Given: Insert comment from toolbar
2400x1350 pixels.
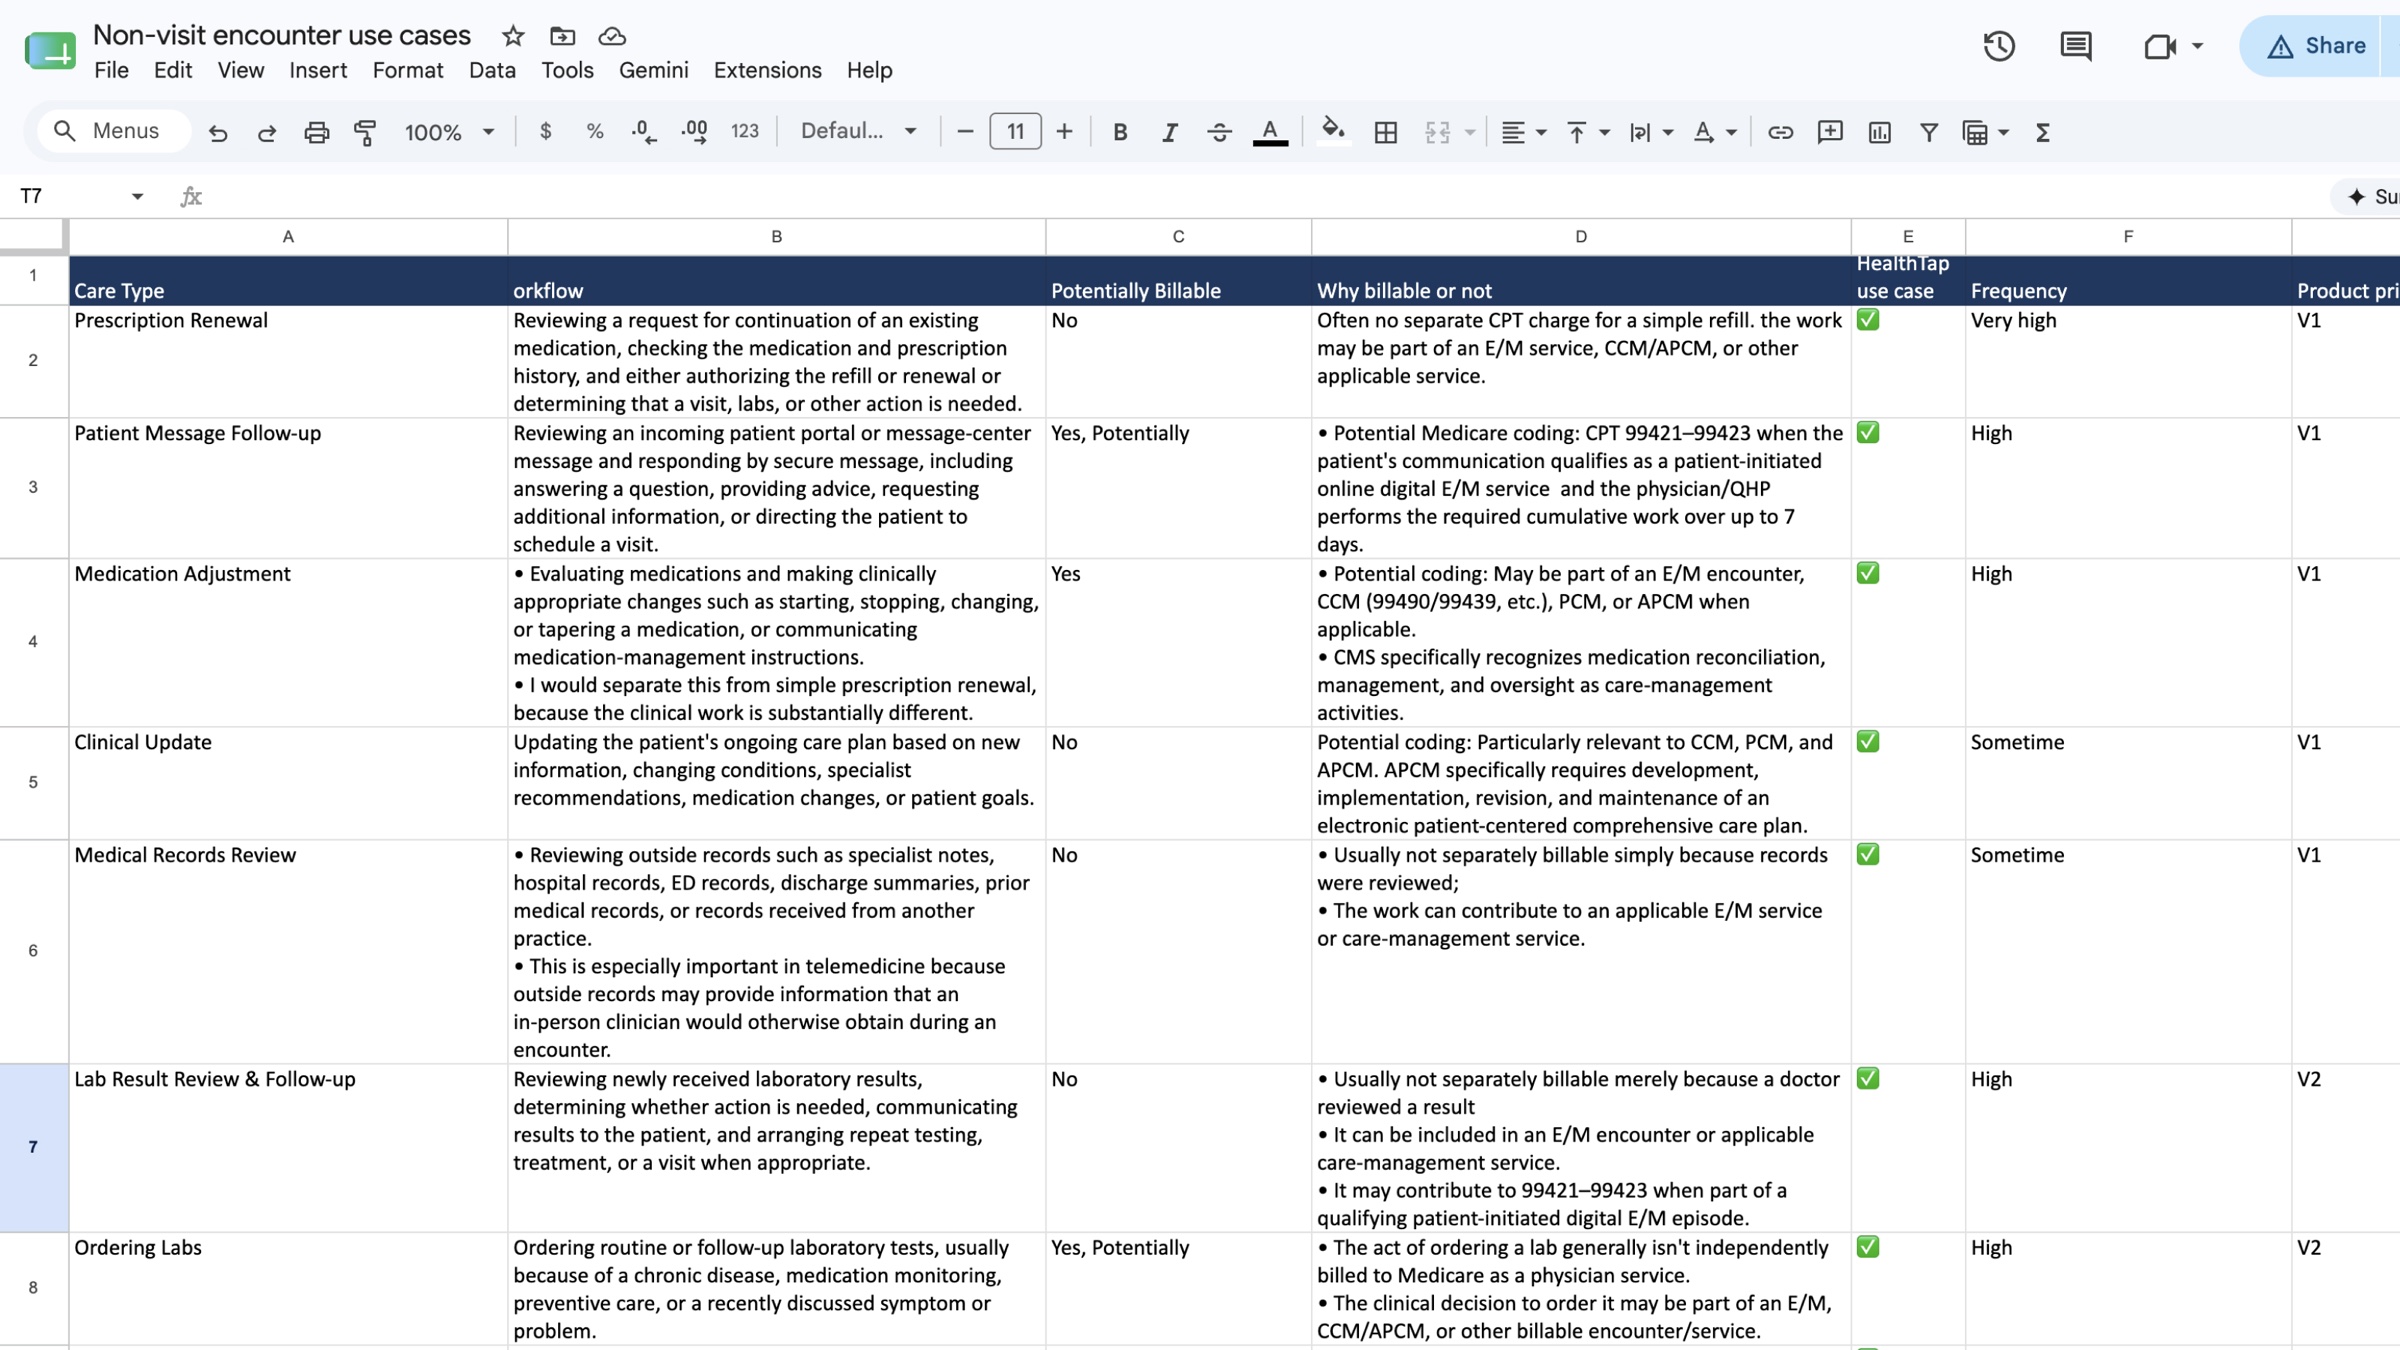Looking at the screenshot, I should click(x=1830, y=132).
